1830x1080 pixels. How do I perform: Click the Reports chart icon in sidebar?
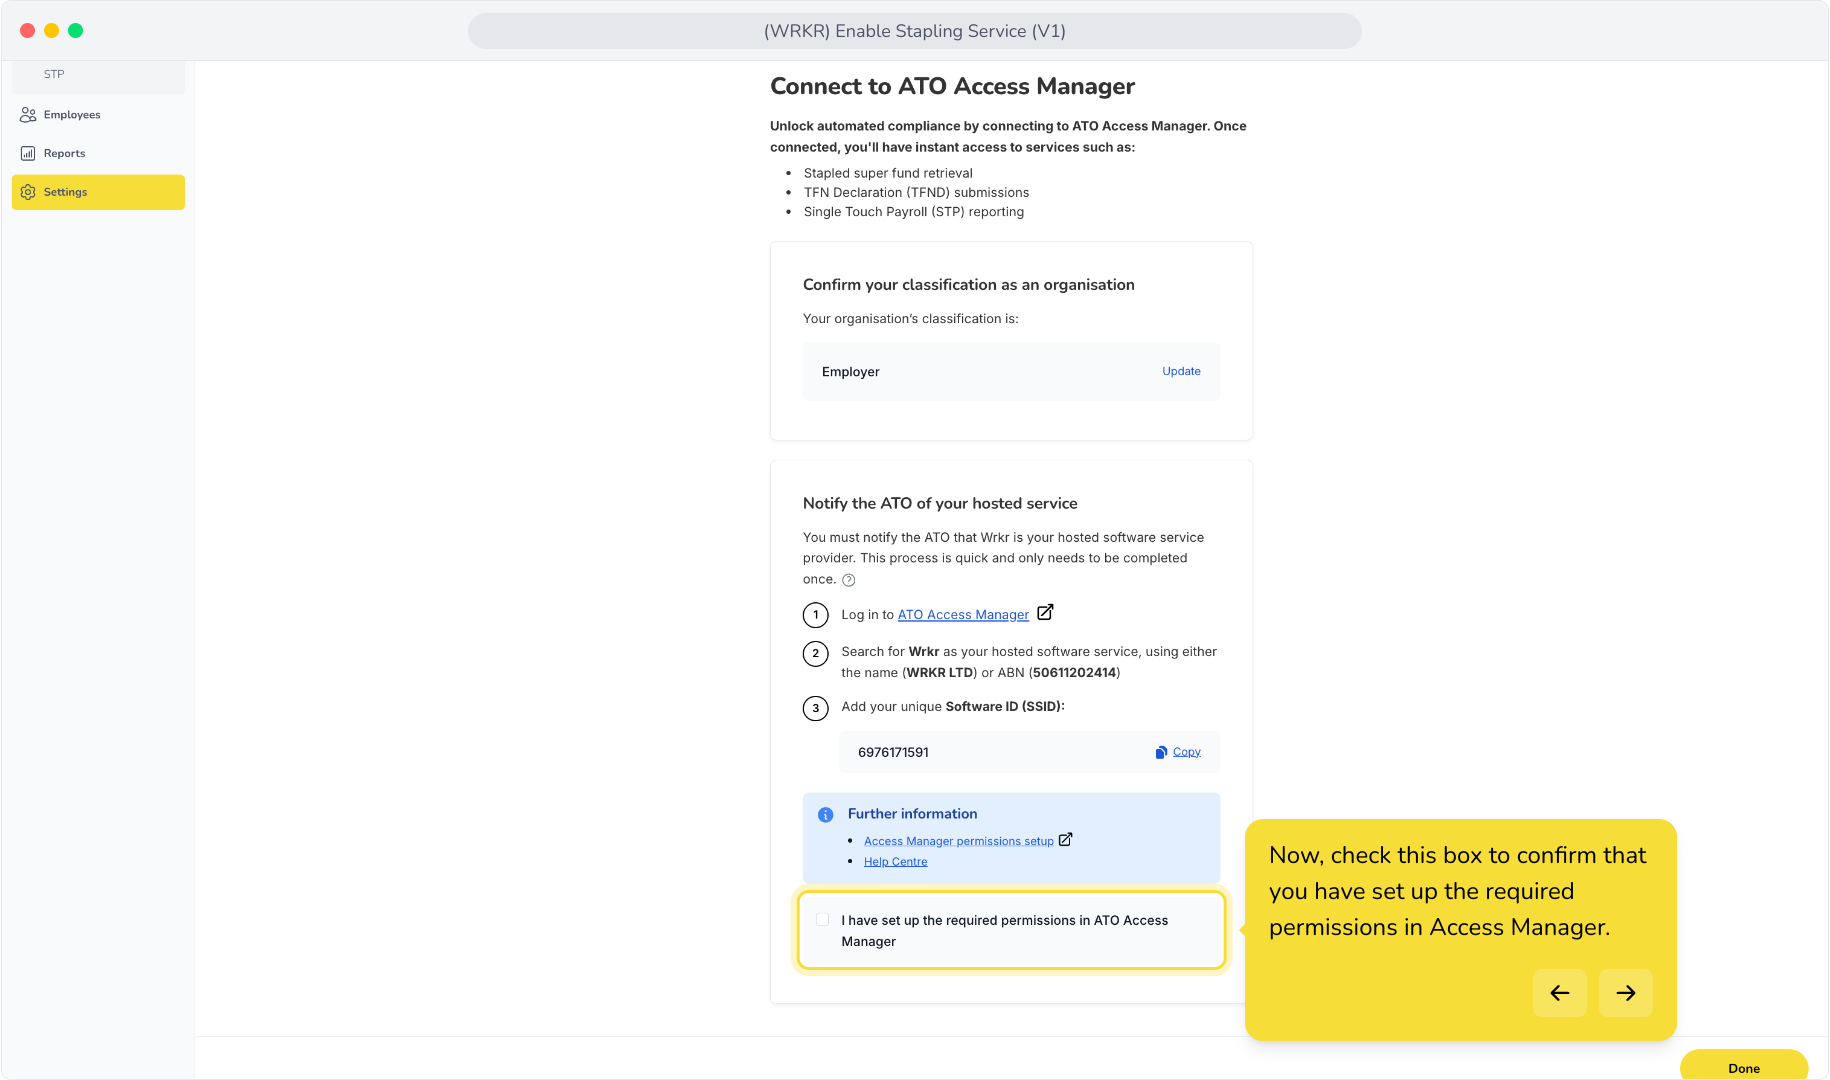click(28, 154)
